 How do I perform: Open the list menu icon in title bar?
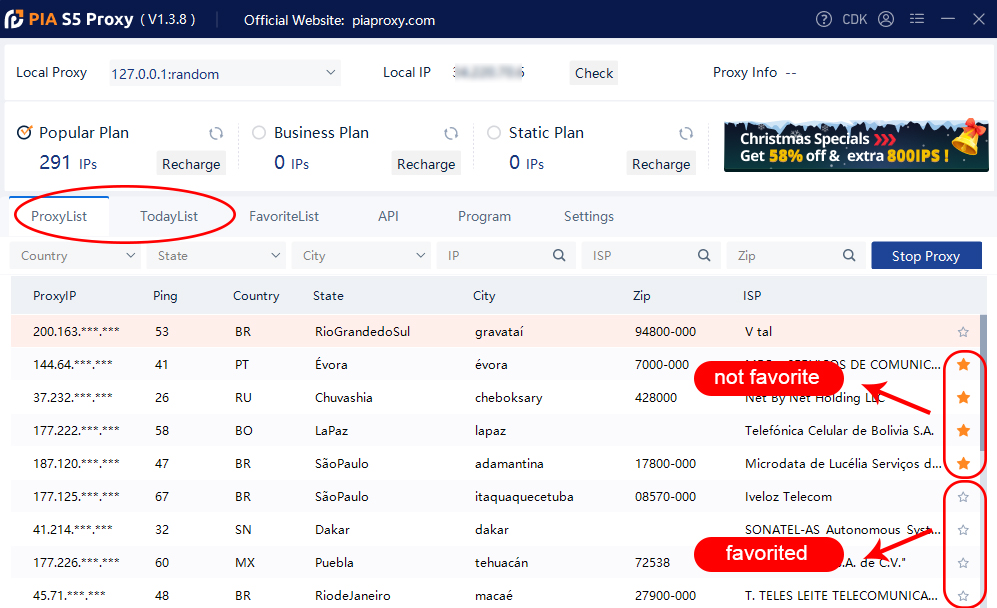pos(916,19)
